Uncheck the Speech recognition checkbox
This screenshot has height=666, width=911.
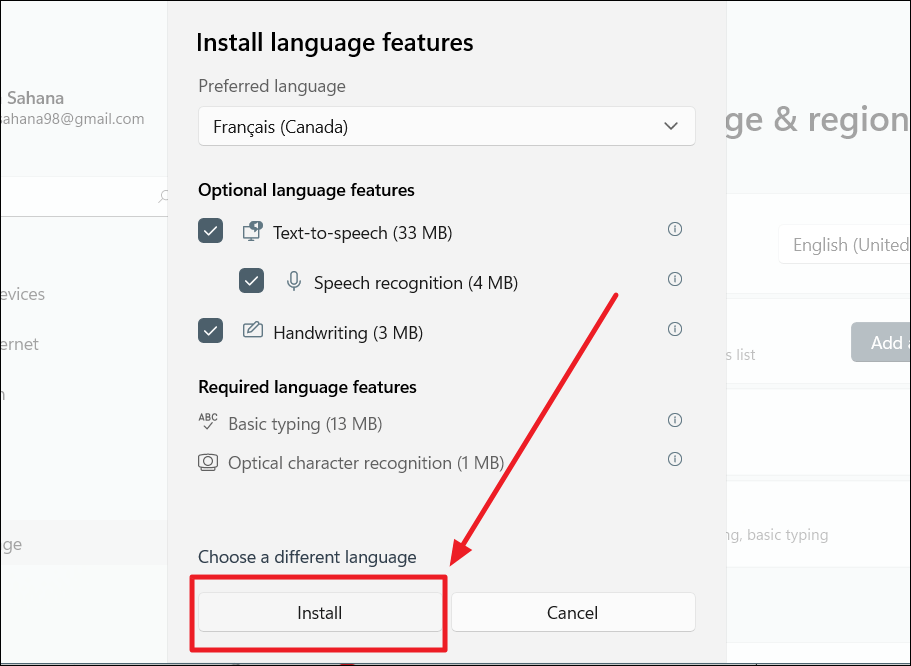pos(252,281)
